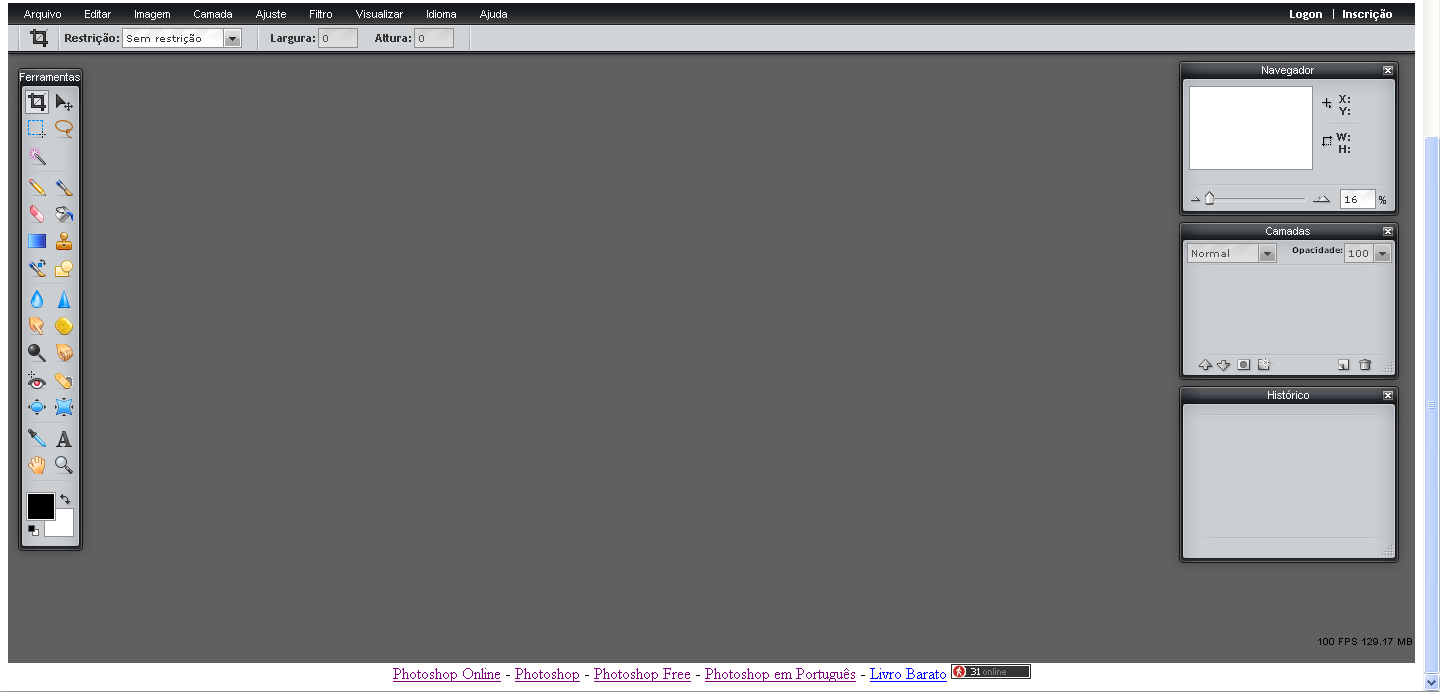The width and height of the screenshot is (1440, 692).
Task: Open the Arquivo menu
Action: [x=42, y=14]
